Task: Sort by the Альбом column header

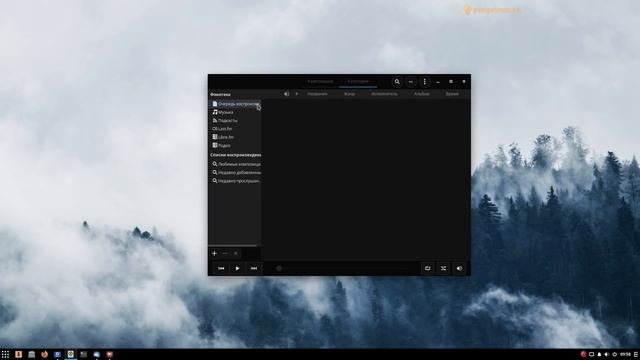Action: point(422,94)
